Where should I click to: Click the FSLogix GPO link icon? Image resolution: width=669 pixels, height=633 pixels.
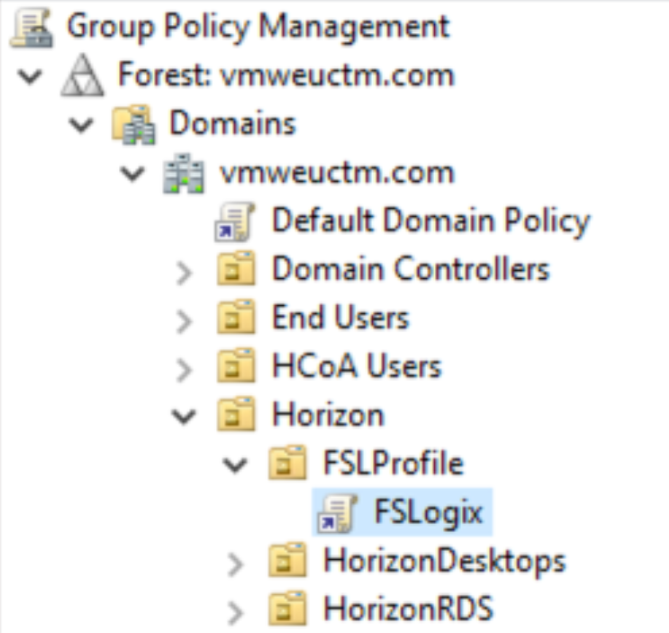338,513
